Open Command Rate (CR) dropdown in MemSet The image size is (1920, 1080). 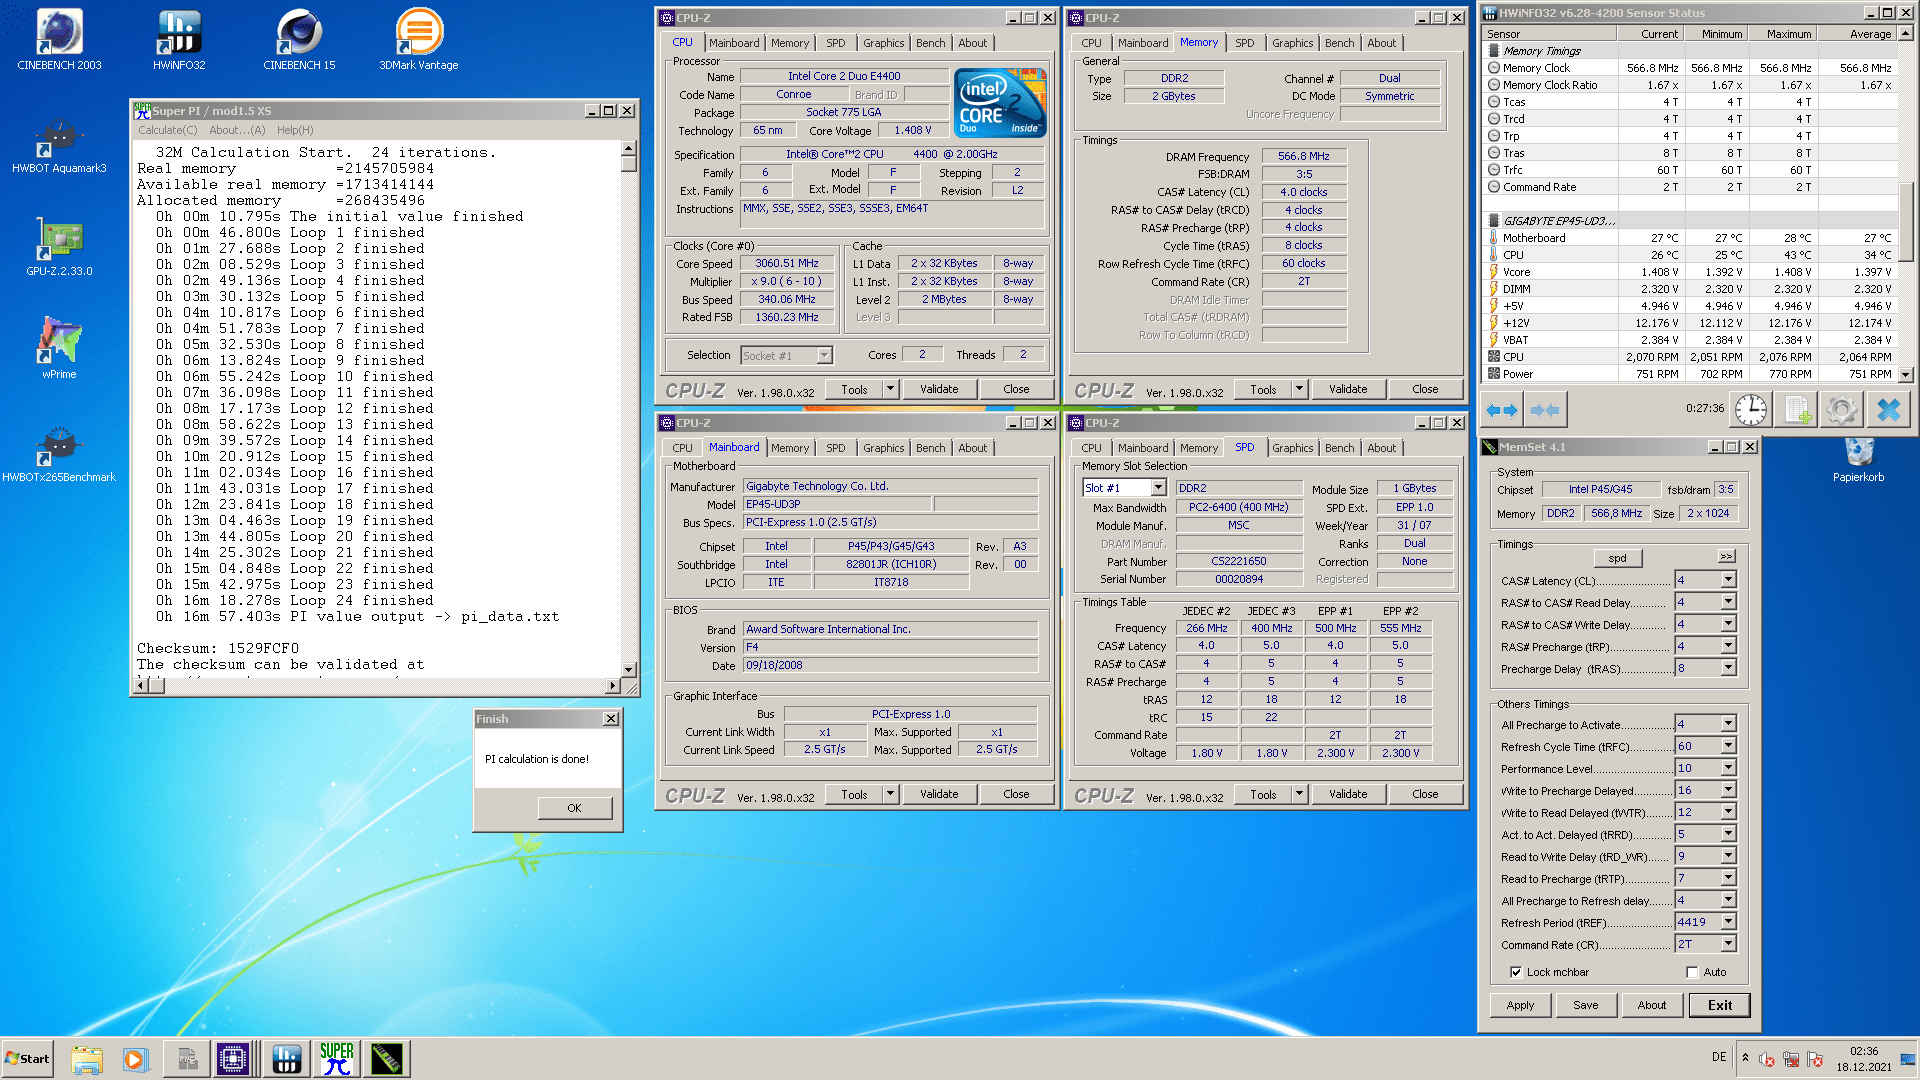pyautogui.click(x=1728, y=944)
